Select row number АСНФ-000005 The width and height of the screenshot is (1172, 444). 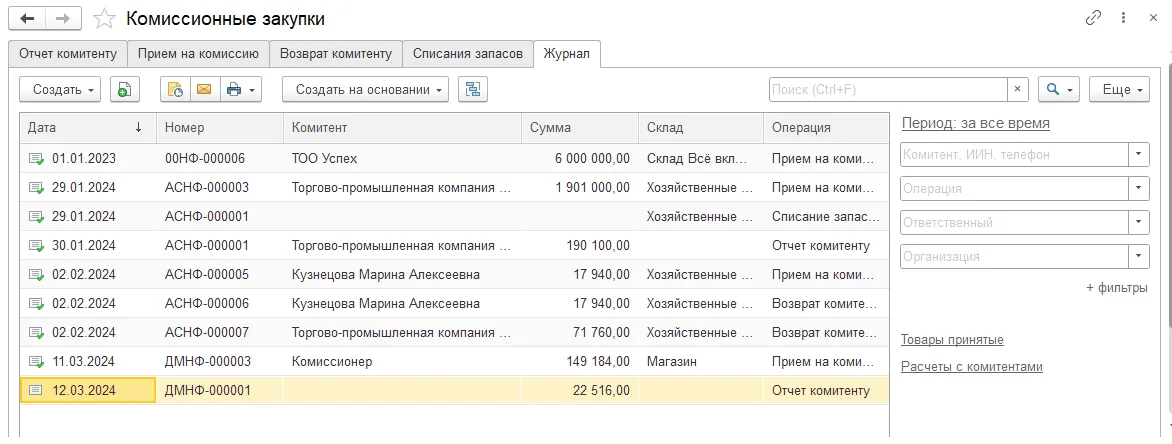(x=207, y=274)
